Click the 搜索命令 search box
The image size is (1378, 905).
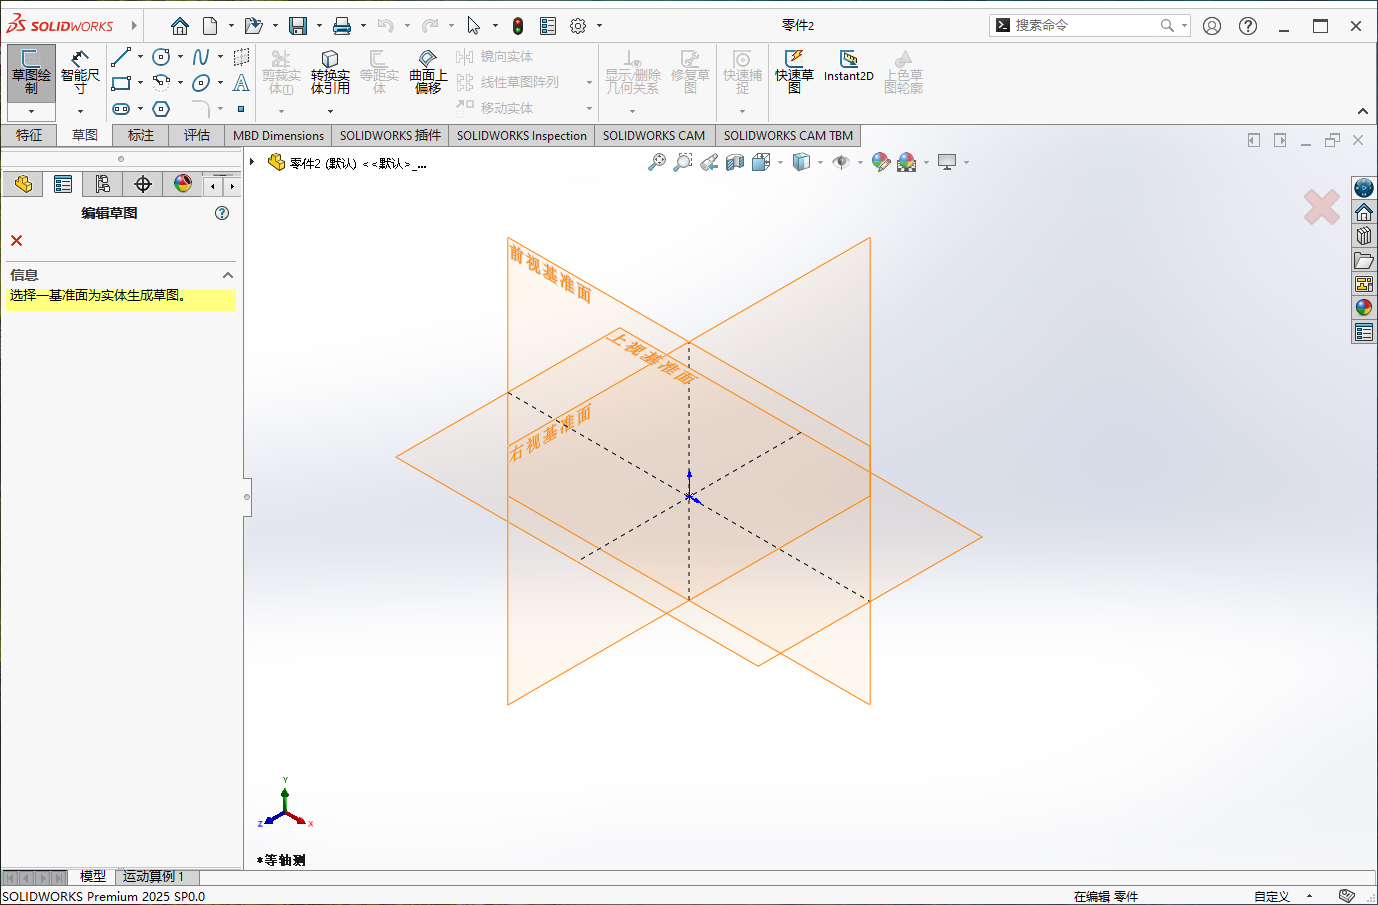(1090, 25)
